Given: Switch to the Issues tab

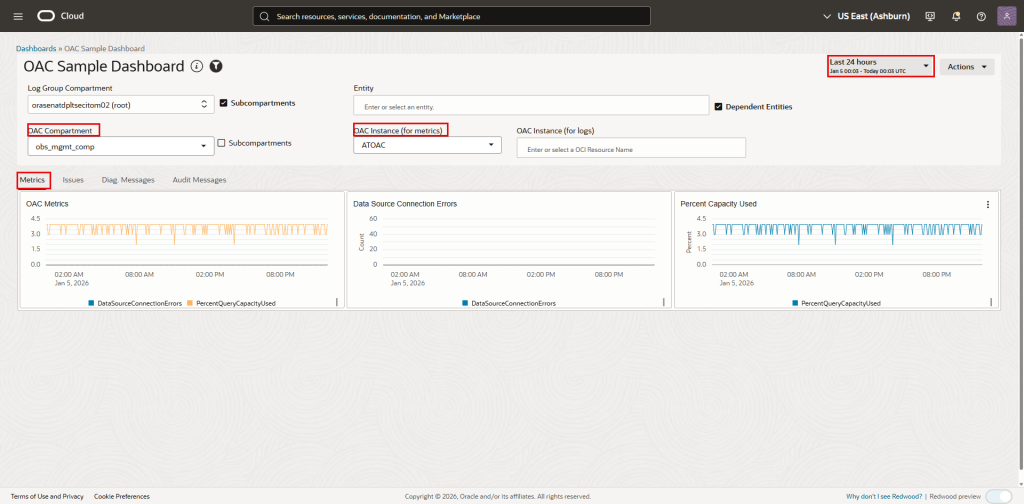Looking at the screenshot, I should pos(73,180).
